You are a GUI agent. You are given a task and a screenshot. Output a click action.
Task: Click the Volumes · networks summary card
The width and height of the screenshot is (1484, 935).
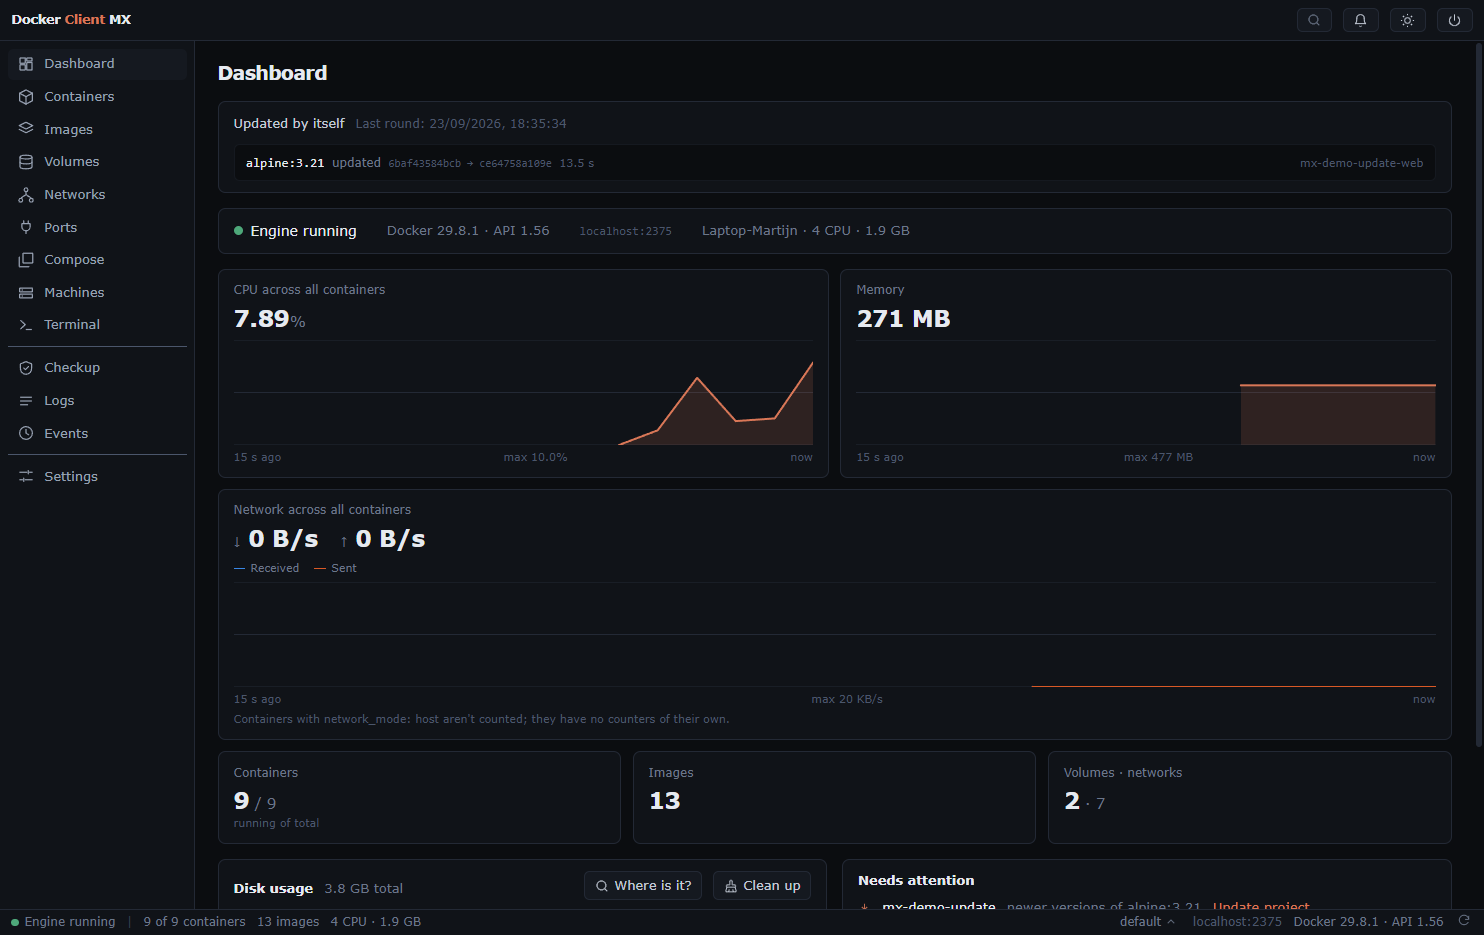coord(1250,797)
